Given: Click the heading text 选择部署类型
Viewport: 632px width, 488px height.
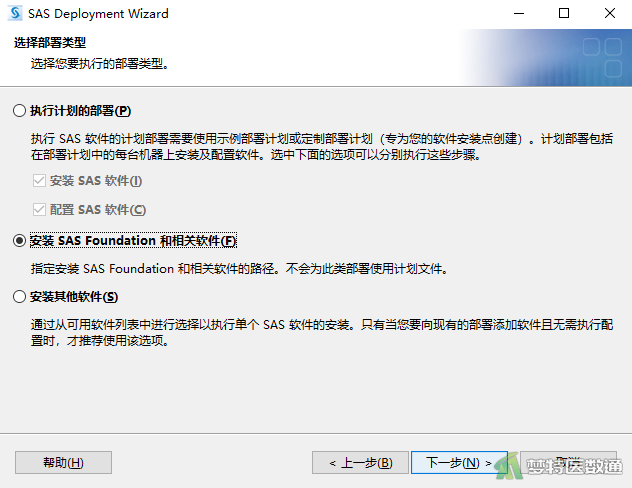Looking at the screenshot, I should tap(50, 42).
